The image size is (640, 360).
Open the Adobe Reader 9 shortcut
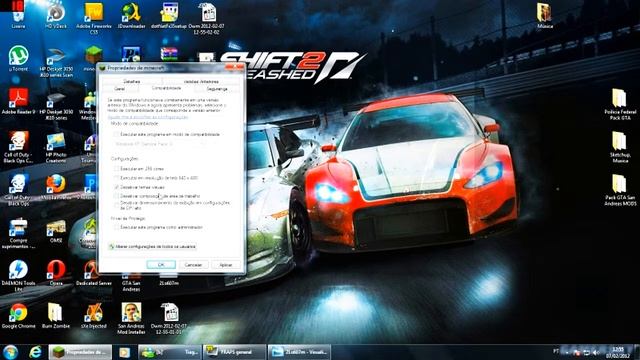pos(18,101)
